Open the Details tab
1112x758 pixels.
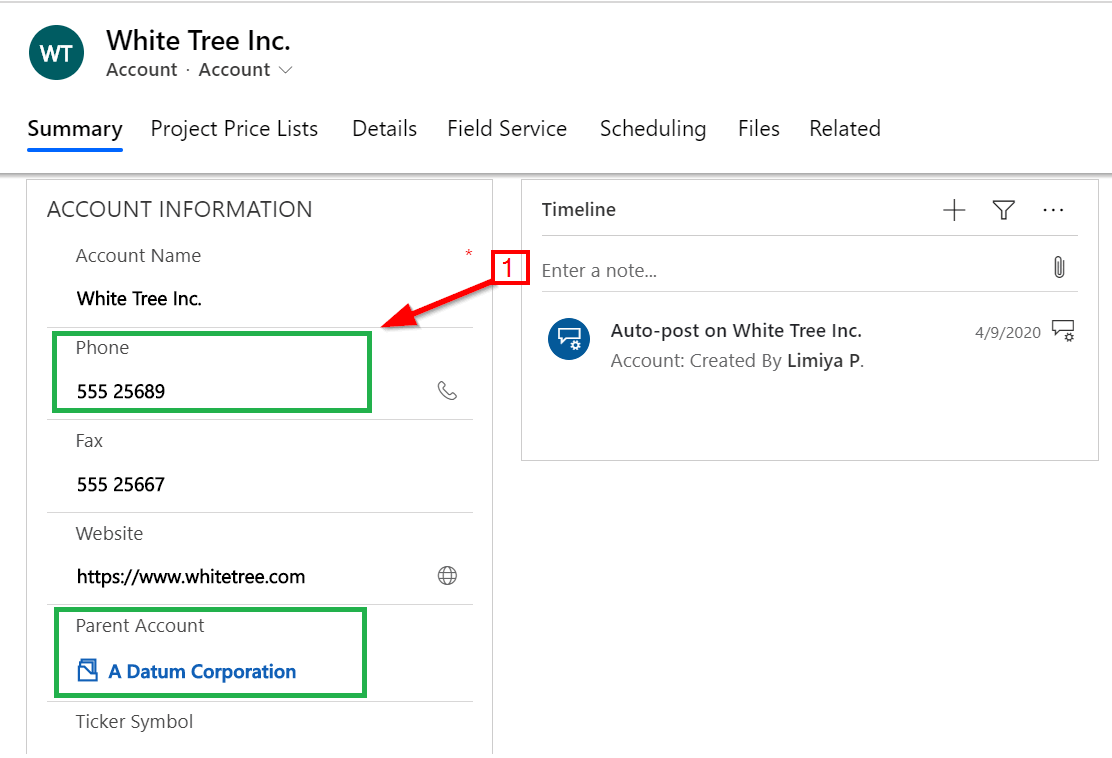click(x=384, y=129)
